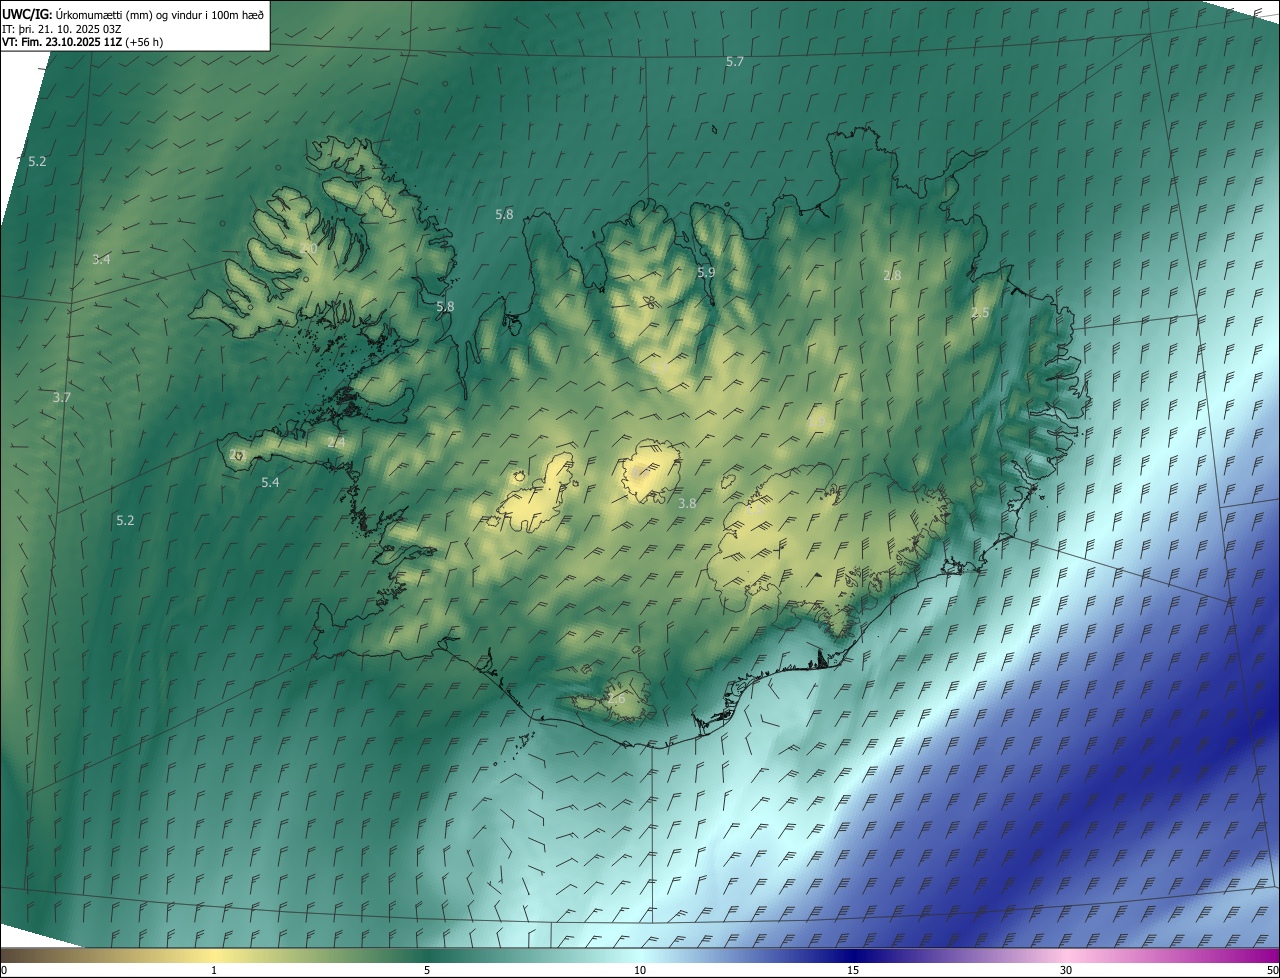Click the colorbar tick label '15'

coord(853,970)
